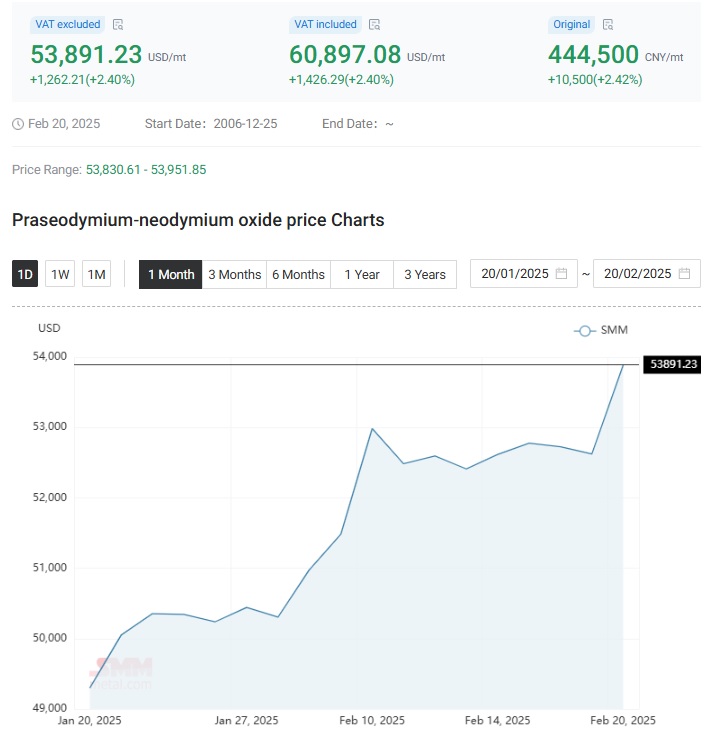The image size is (710, 754).
Task: Choose the 6 Months range
Action: click(x=298, y=275)
